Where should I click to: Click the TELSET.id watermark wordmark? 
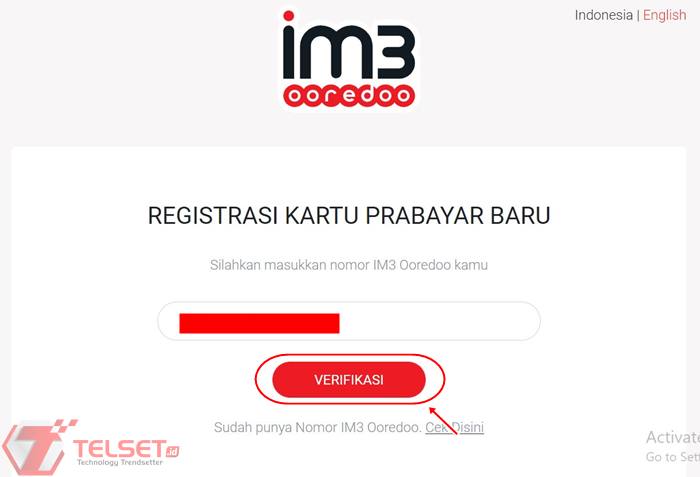(x=126, y=448)
